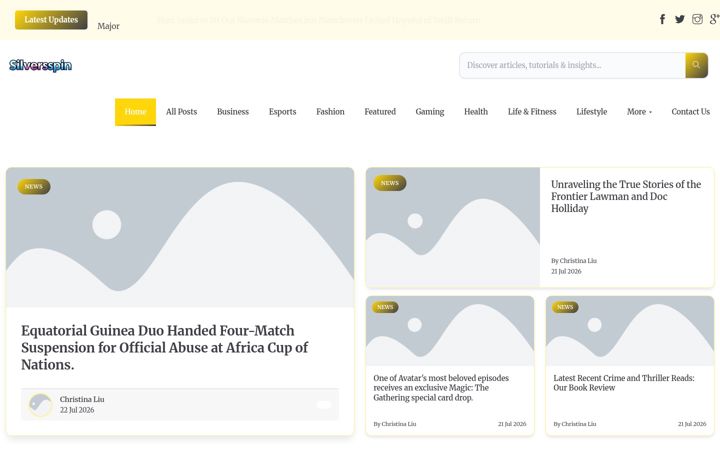
Task: Focus the Discover articles search field
Action: click(572, 65)
